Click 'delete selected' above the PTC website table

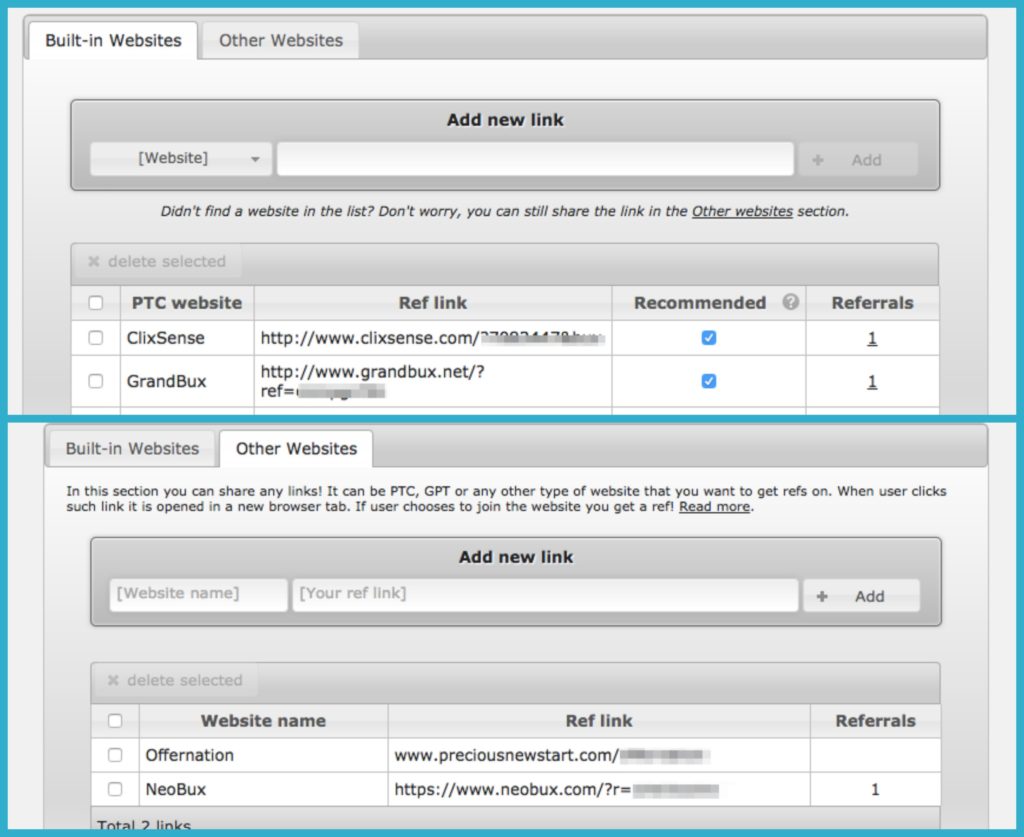[157, 262]
